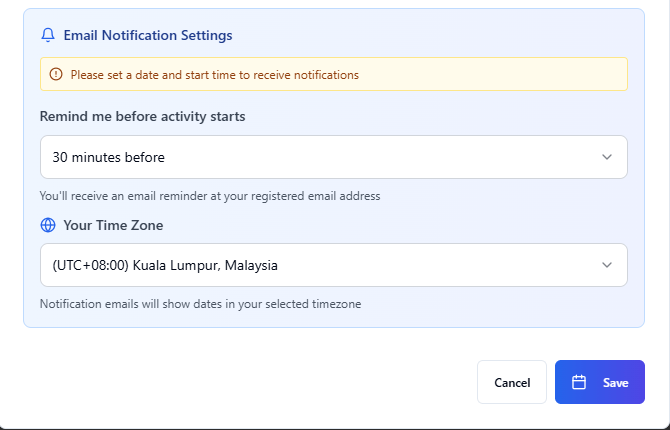Click the 'Remind me before activity starts' label
This screenshot has width=670, height=430.
pyautogui.click(x=142, y=116)
